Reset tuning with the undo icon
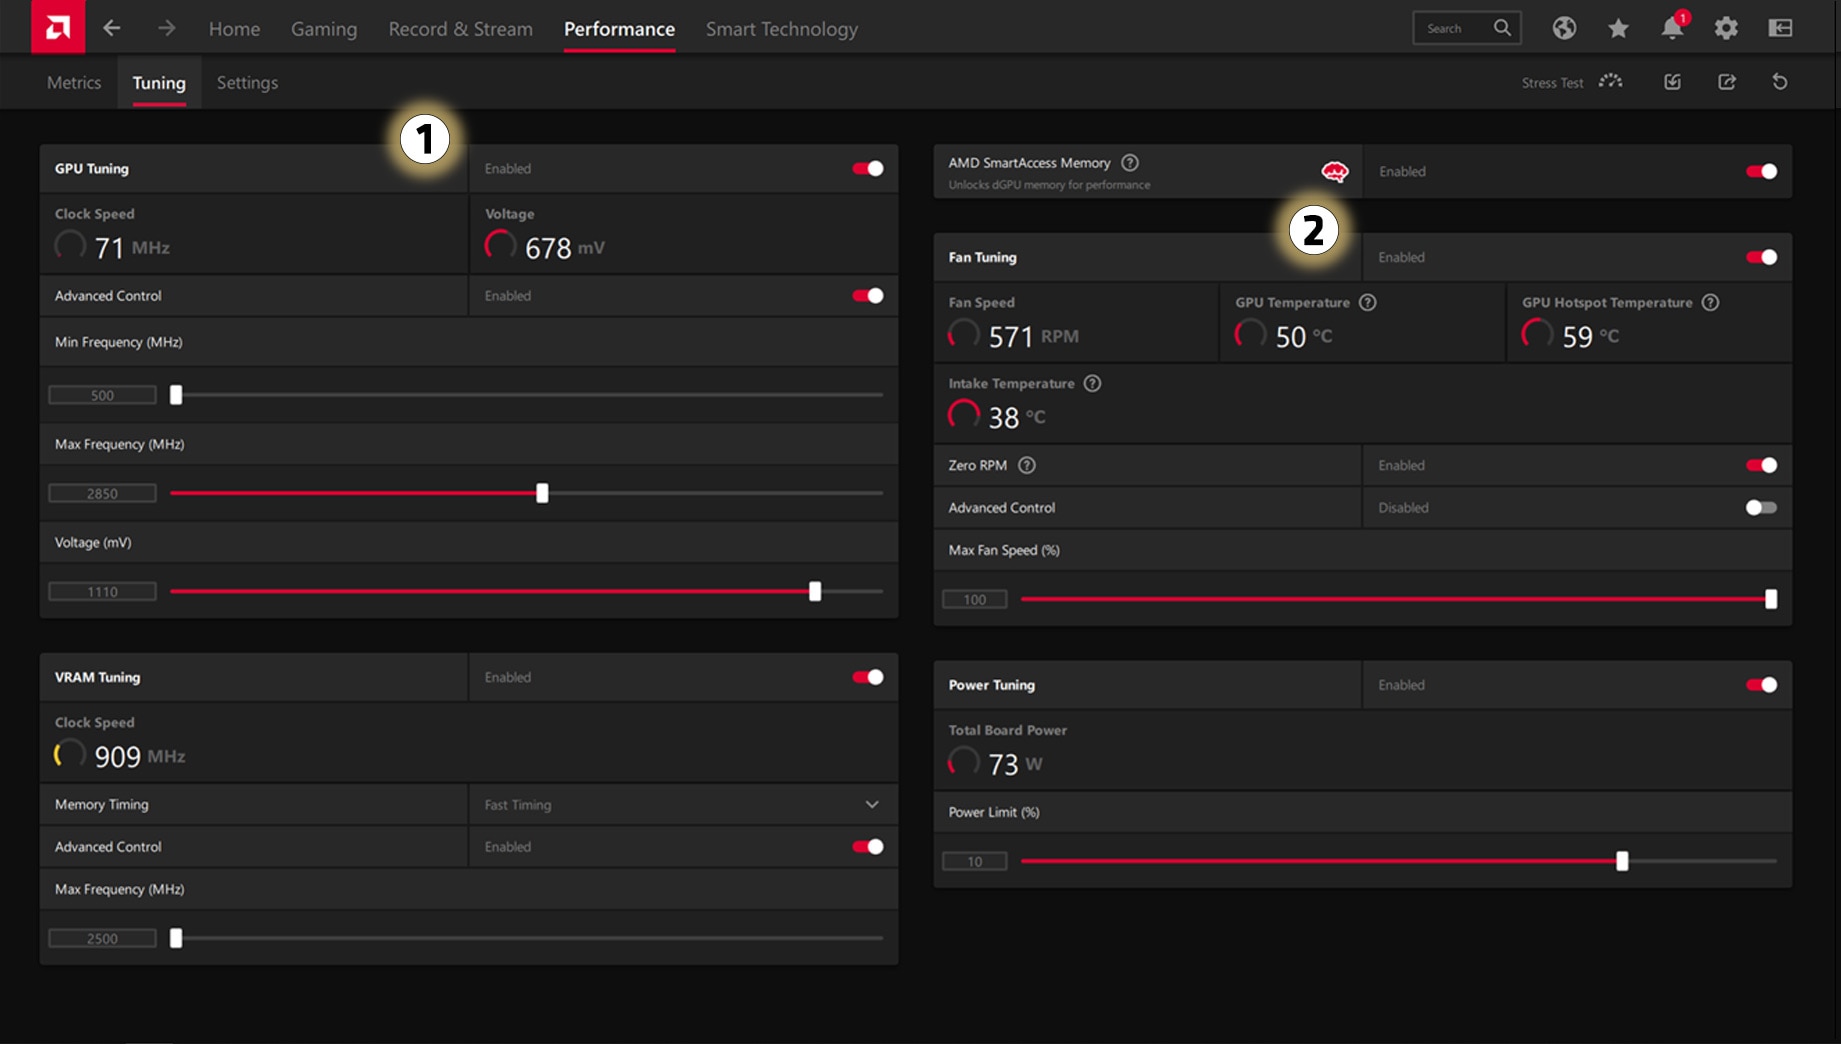The height and width of the screenshot is (1044, 1841). coord(1780,81)
